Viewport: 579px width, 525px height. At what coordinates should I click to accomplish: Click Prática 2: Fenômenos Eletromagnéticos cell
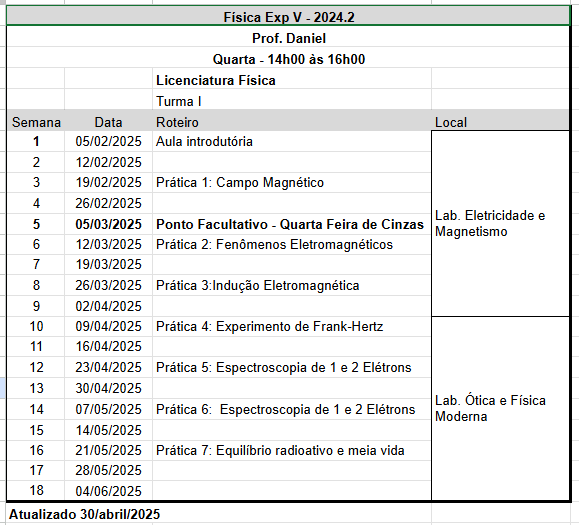click(292, 244)
